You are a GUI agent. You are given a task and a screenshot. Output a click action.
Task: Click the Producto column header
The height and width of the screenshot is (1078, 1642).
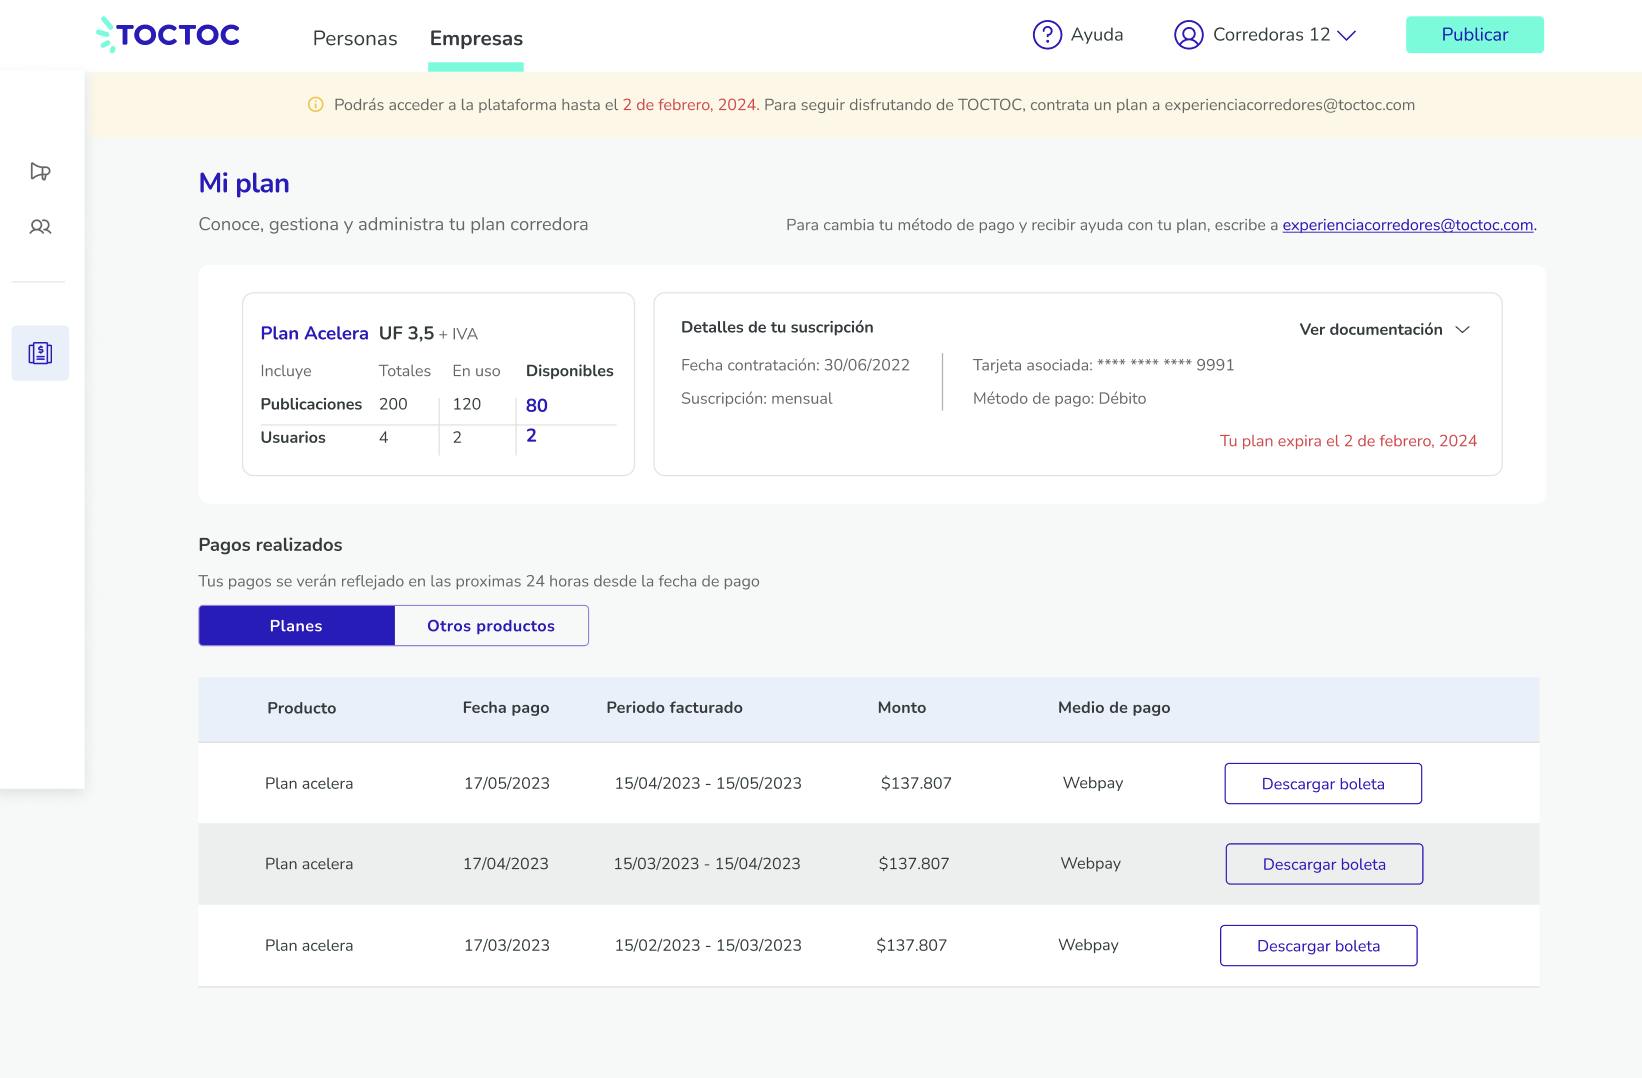(302, 708)
